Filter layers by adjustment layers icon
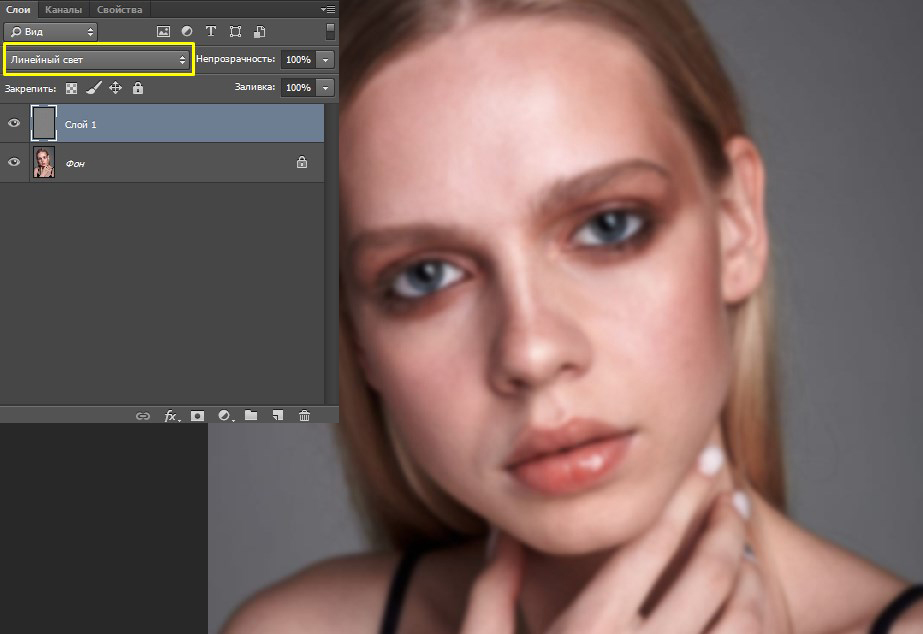The width and height of the screenshot is (923, 634). point(187,32)
